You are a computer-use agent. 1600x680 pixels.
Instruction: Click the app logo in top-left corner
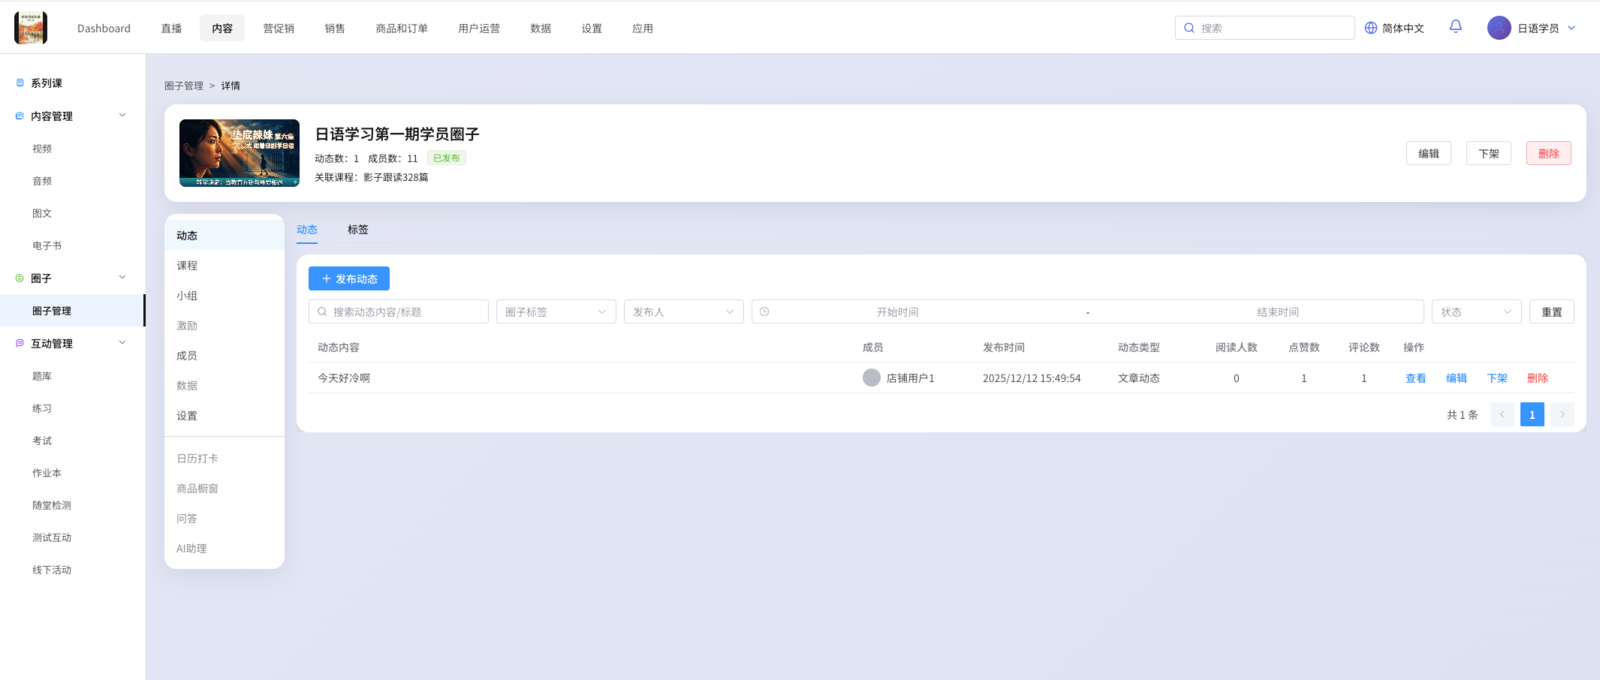pos(31,28)
